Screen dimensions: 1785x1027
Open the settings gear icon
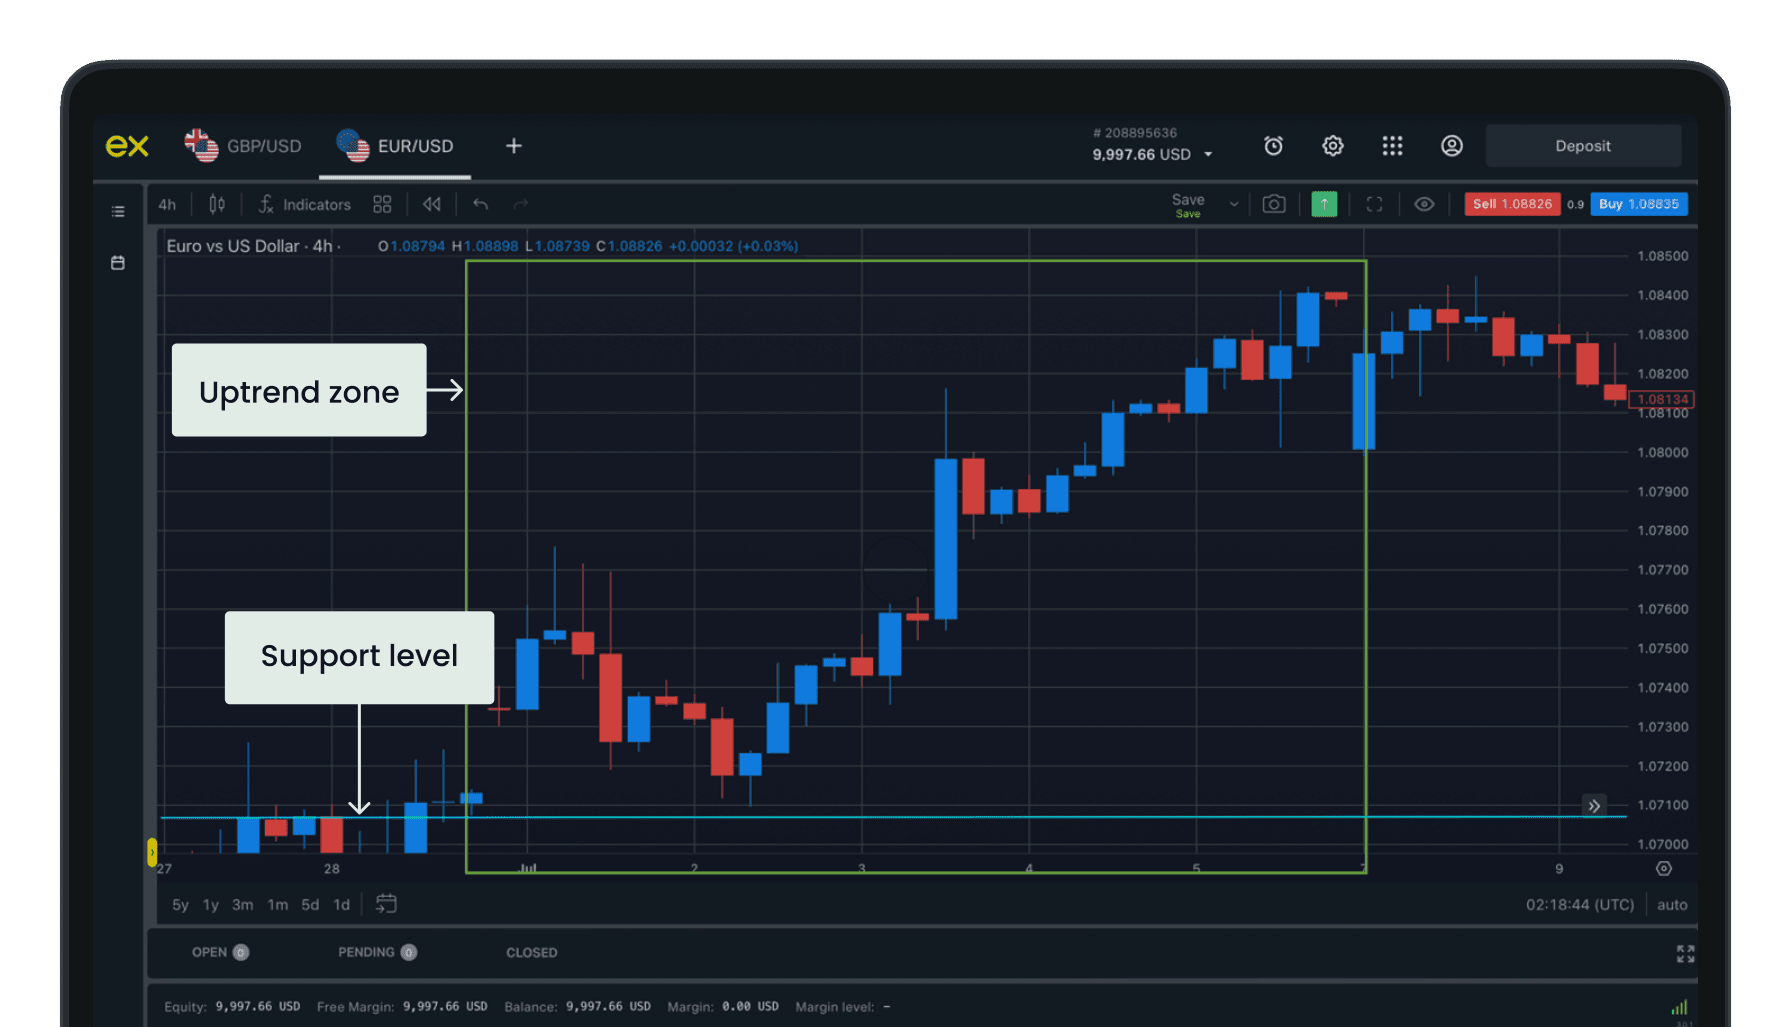coord(1333,146)
